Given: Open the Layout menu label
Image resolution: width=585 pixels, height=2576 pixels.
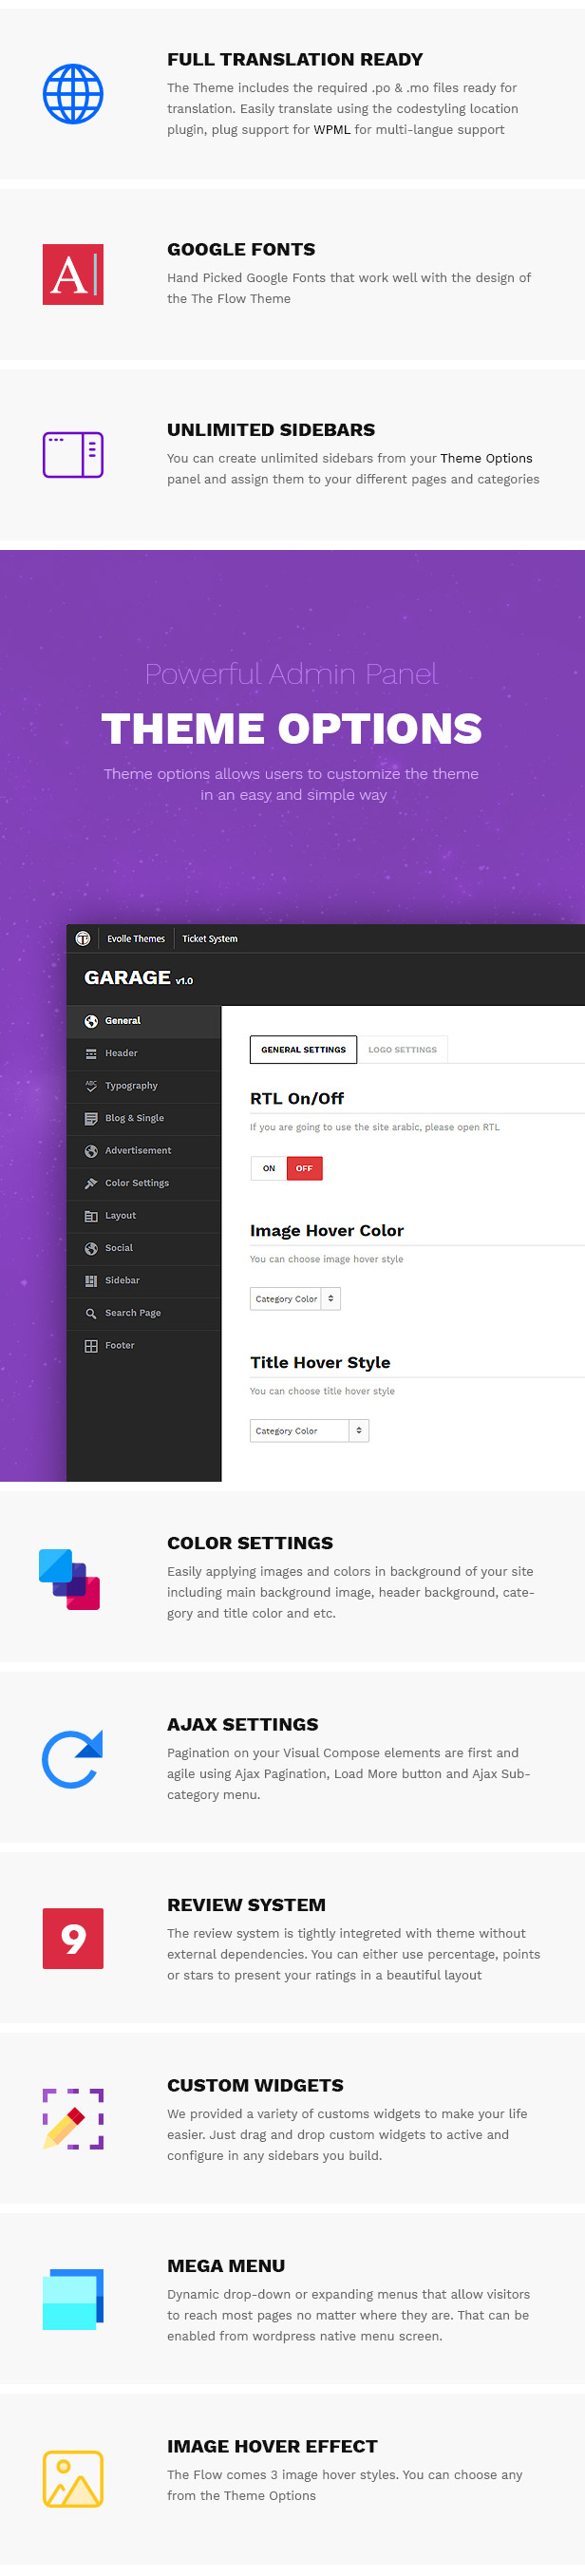Looking at the screenshot, I should point(120,1216).
